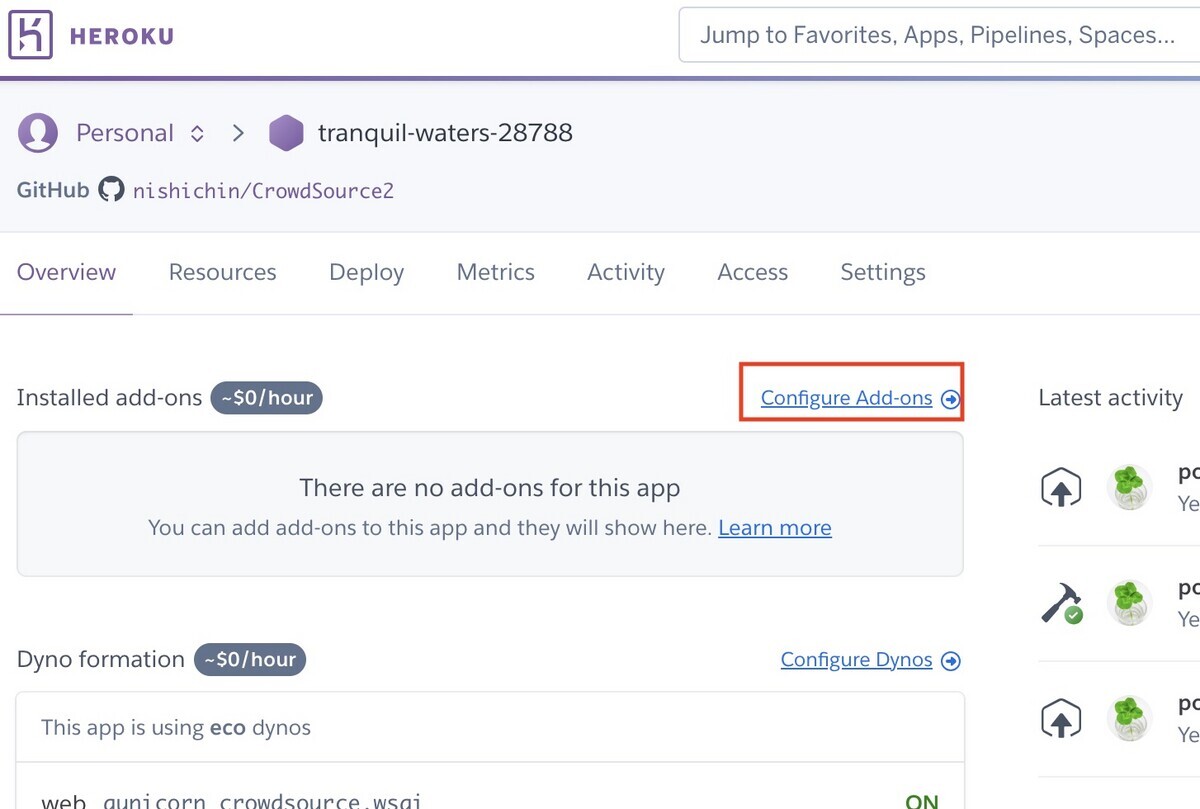The width and height of the screenshot is (1200, 809).
Task: Click the arrow icon next to Configure Add-ons
Action: 951,398
